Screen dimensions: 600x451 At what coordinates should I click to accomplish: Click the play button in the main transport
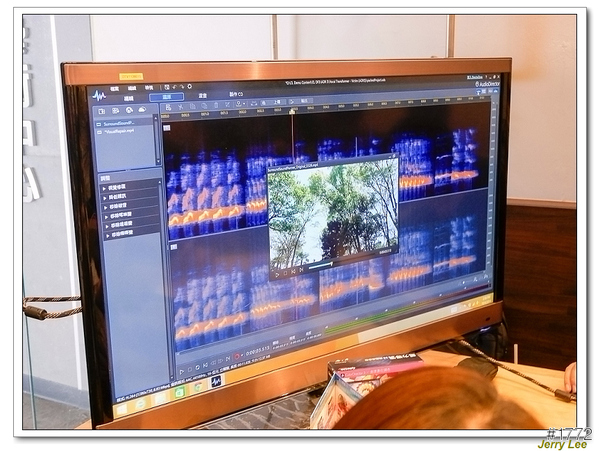tap(181, 371)
